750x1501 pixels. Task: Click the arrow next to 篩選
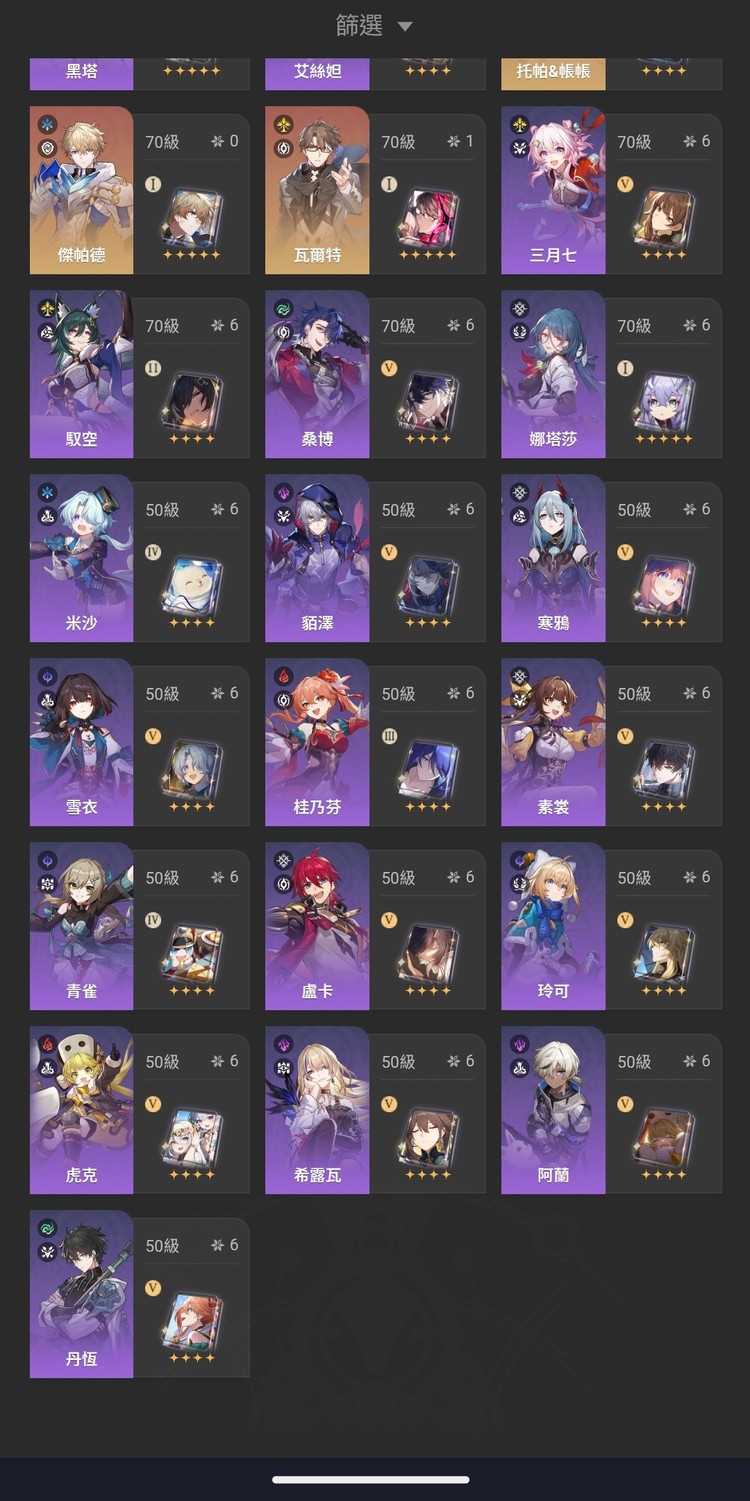[405, 27]
